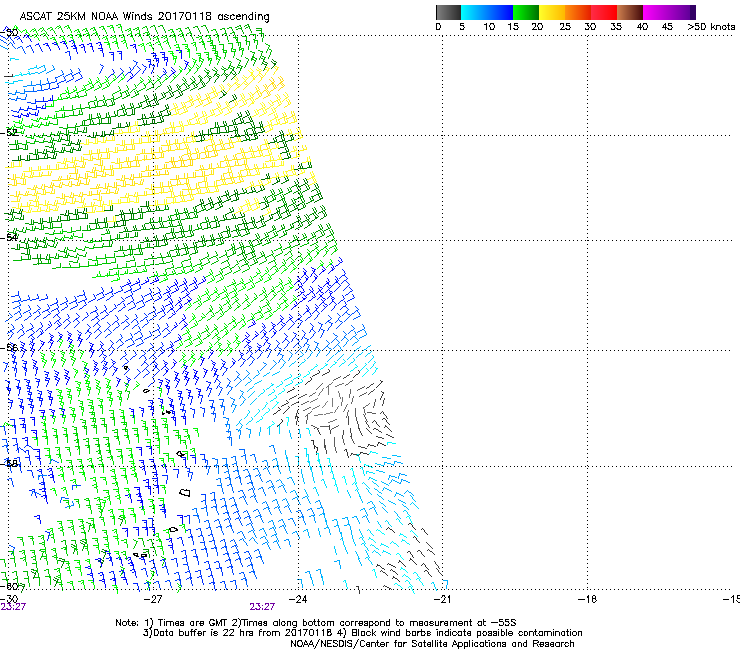Click the '-58' latitude axis label
740x650 pixels.
tap(9, 463)
